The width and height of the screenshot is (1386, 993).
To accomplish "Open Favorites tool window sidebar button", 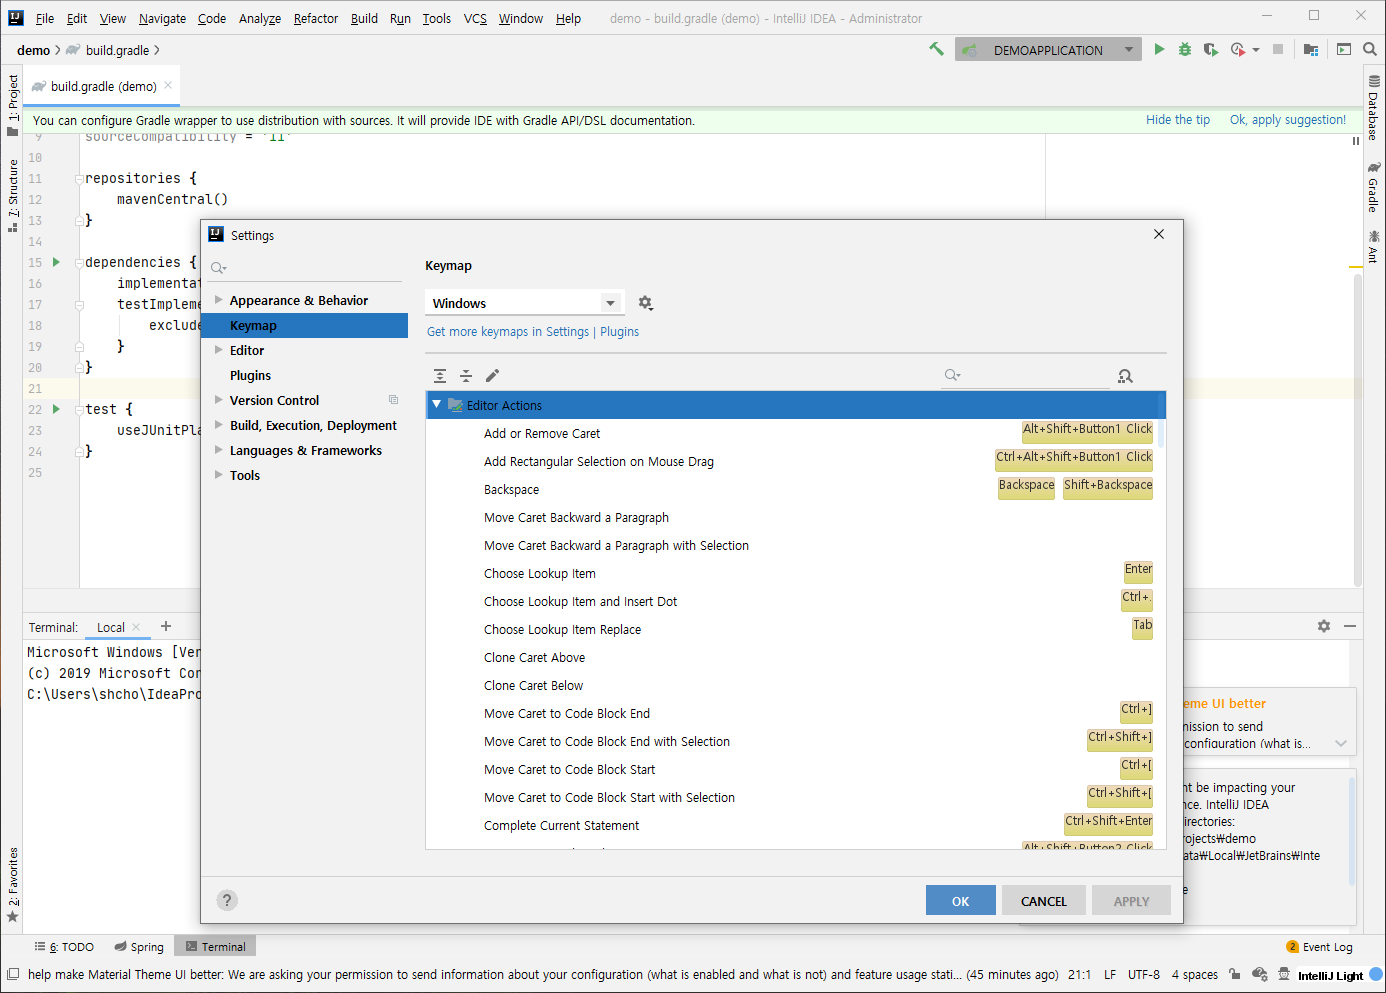I will pos(13,885).
